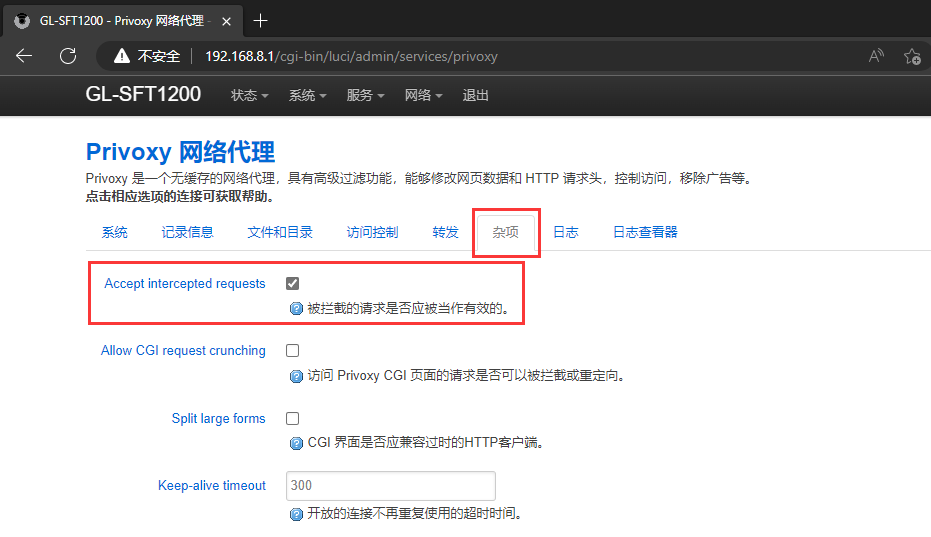Click the browser tab favicon

point(22,21)
